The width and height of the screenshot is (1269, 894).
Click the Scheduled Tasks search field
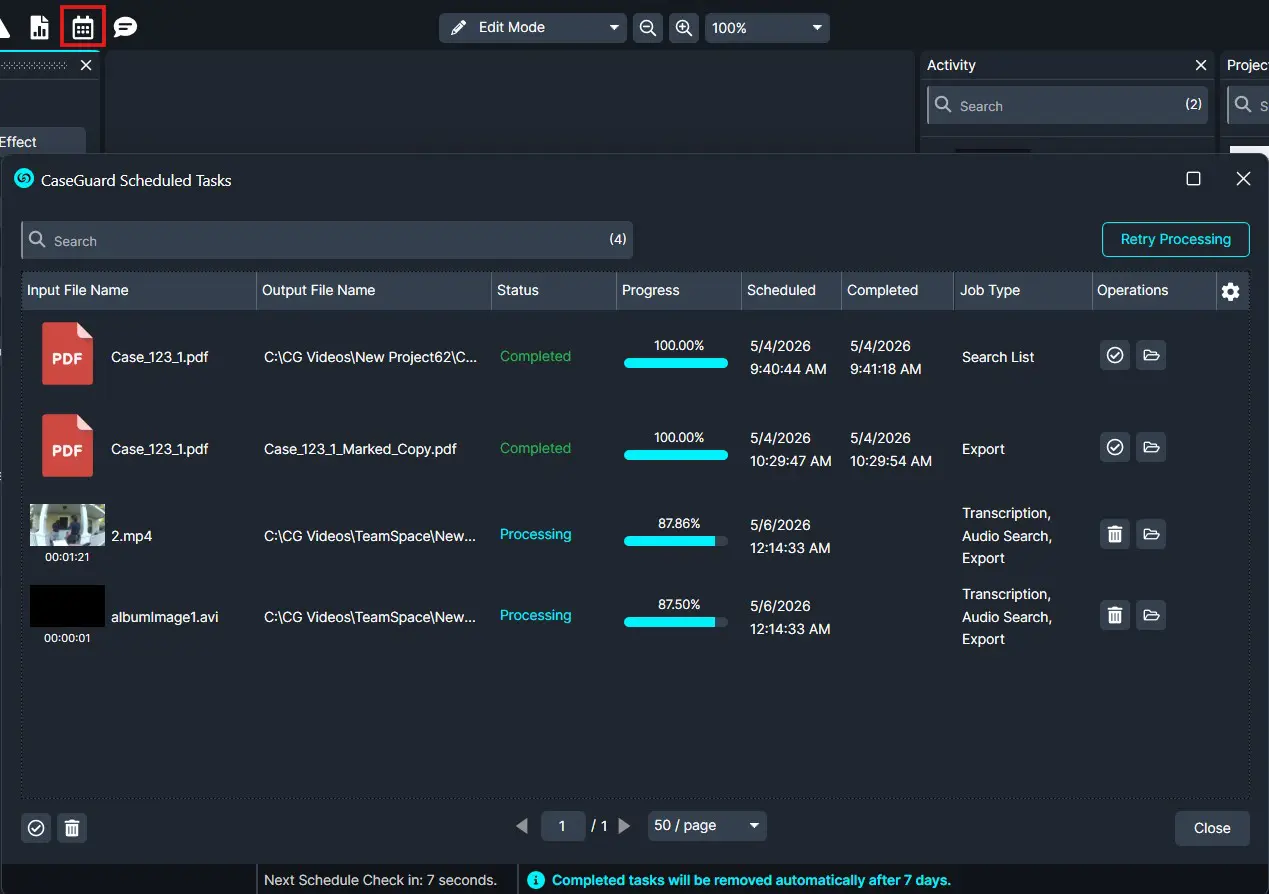327,240
